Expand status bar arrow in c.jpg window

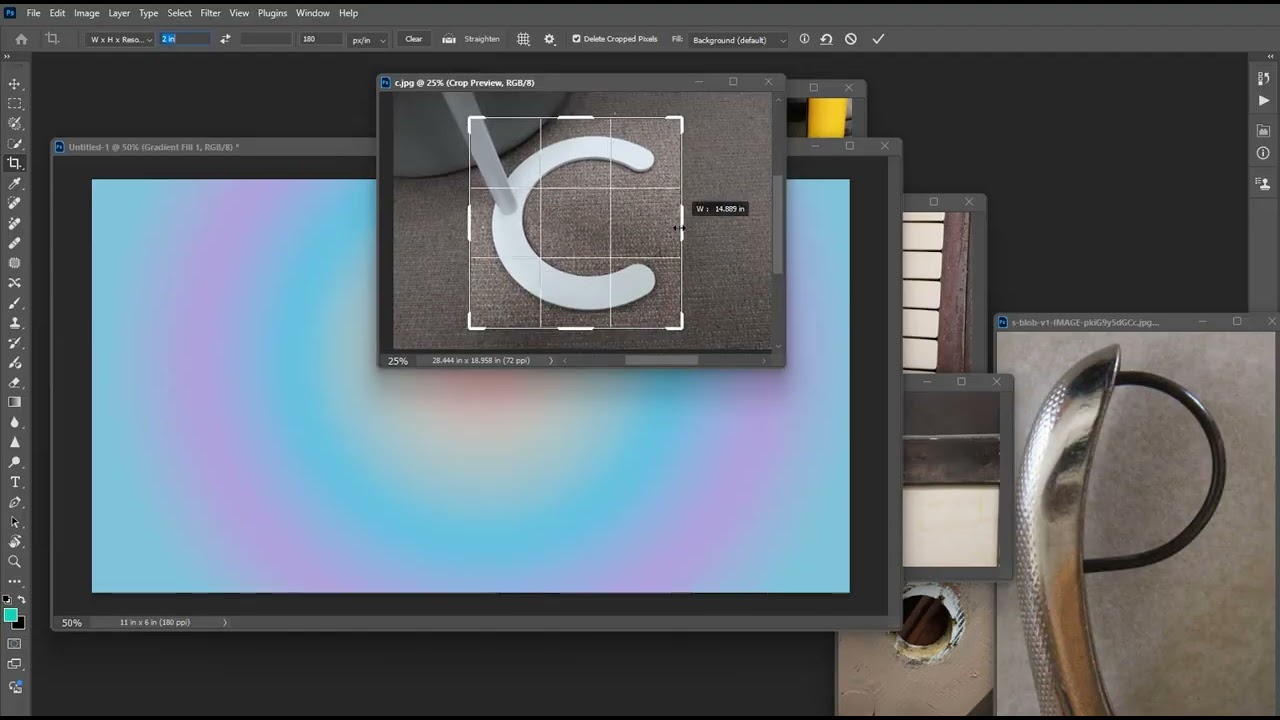pos(551,360)
